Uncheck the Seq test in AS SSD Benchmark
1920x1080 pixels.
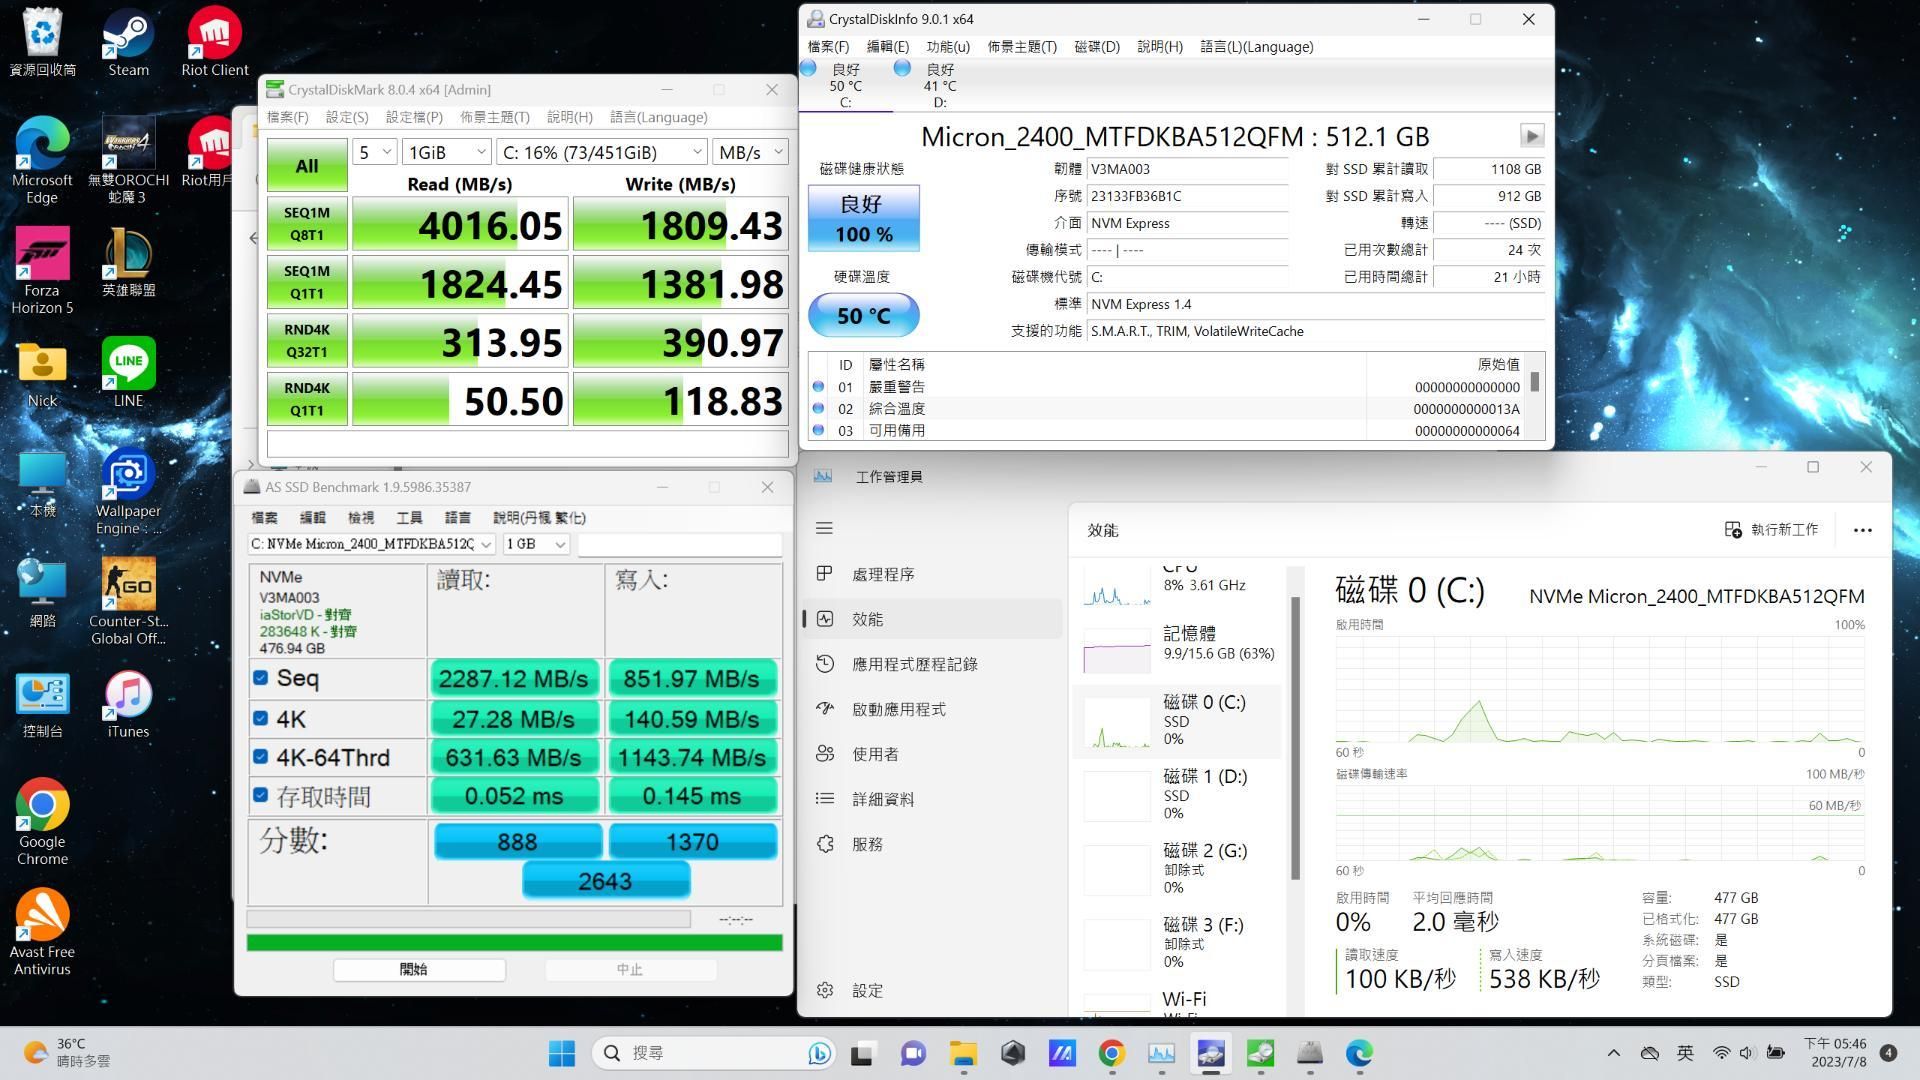pos(260,678)
